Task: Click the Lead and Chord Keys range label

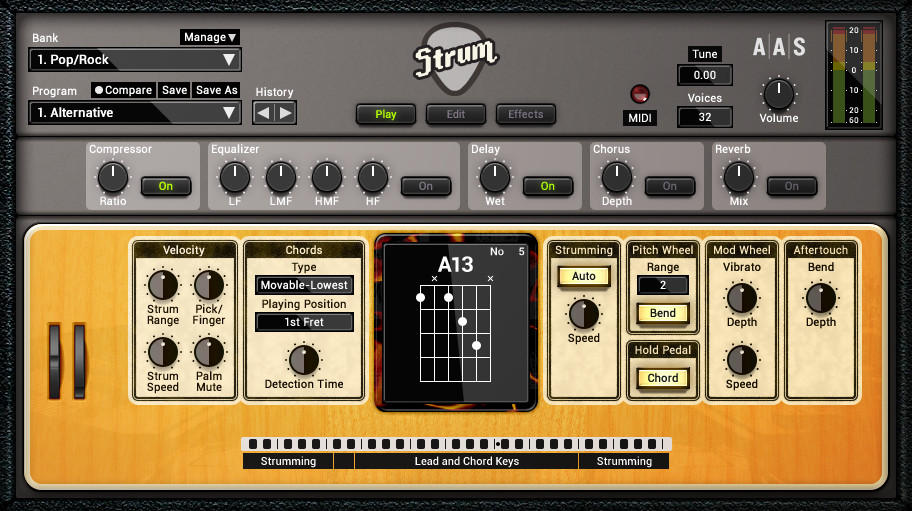Action: click(x=466, y=461)
